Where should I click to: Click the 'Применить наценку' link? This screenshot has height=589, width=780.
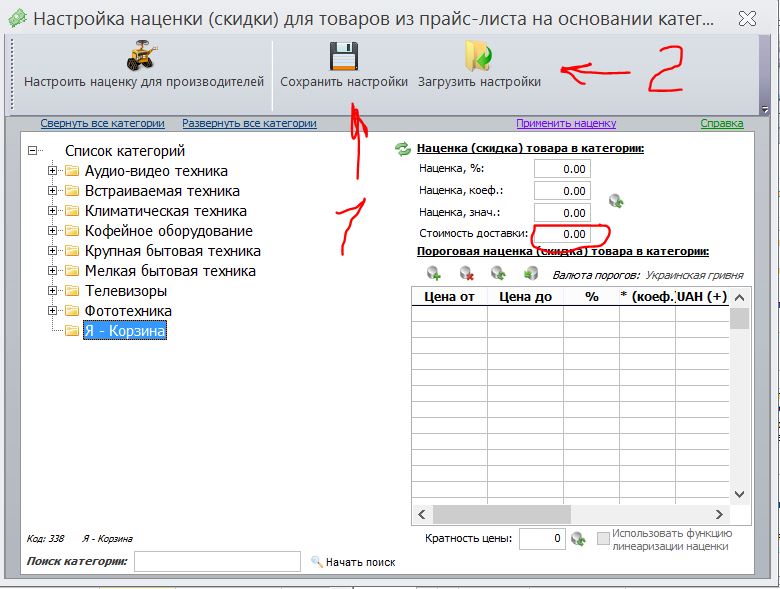pyautogui.click(x=566, y=123)
